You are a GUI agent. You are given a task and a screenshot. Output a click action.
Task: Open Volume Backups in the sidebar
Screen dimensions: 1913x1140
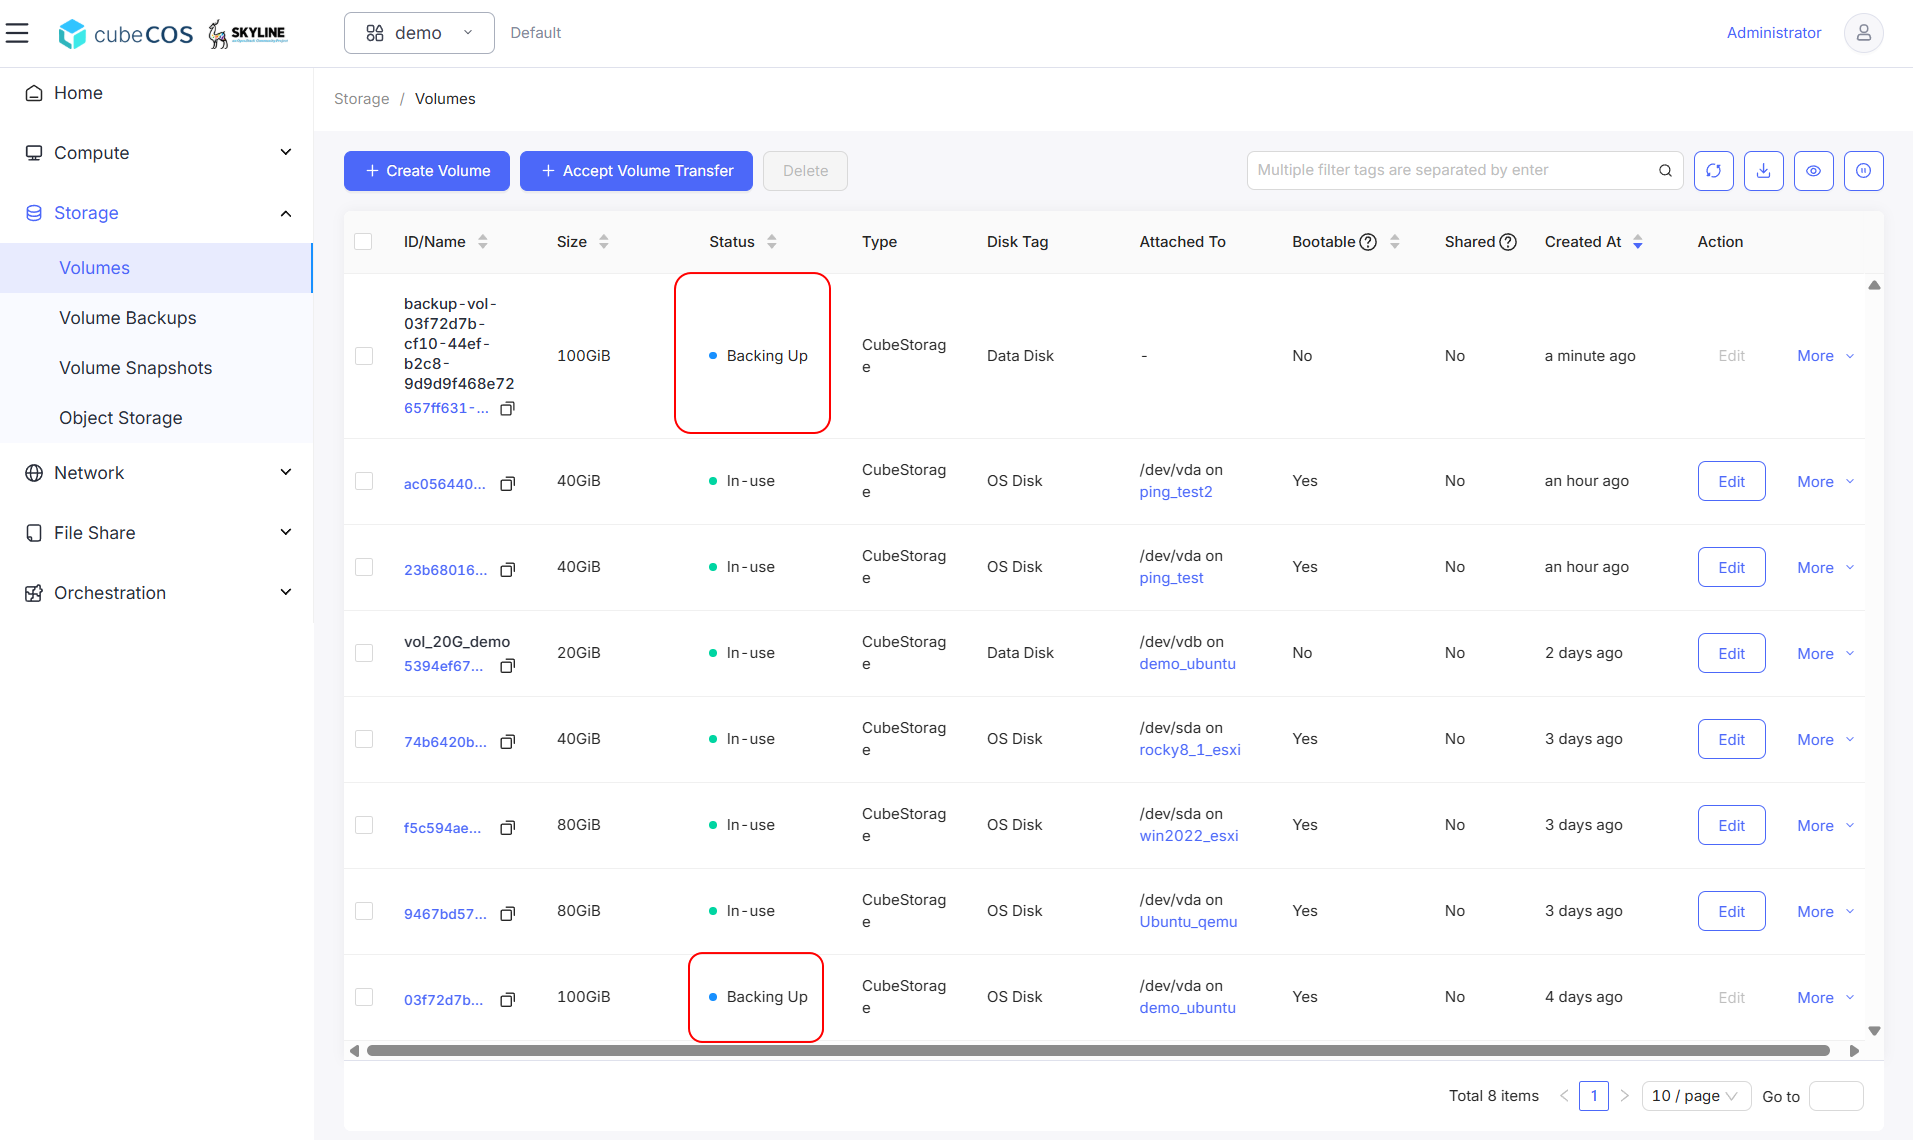[156, 318]
